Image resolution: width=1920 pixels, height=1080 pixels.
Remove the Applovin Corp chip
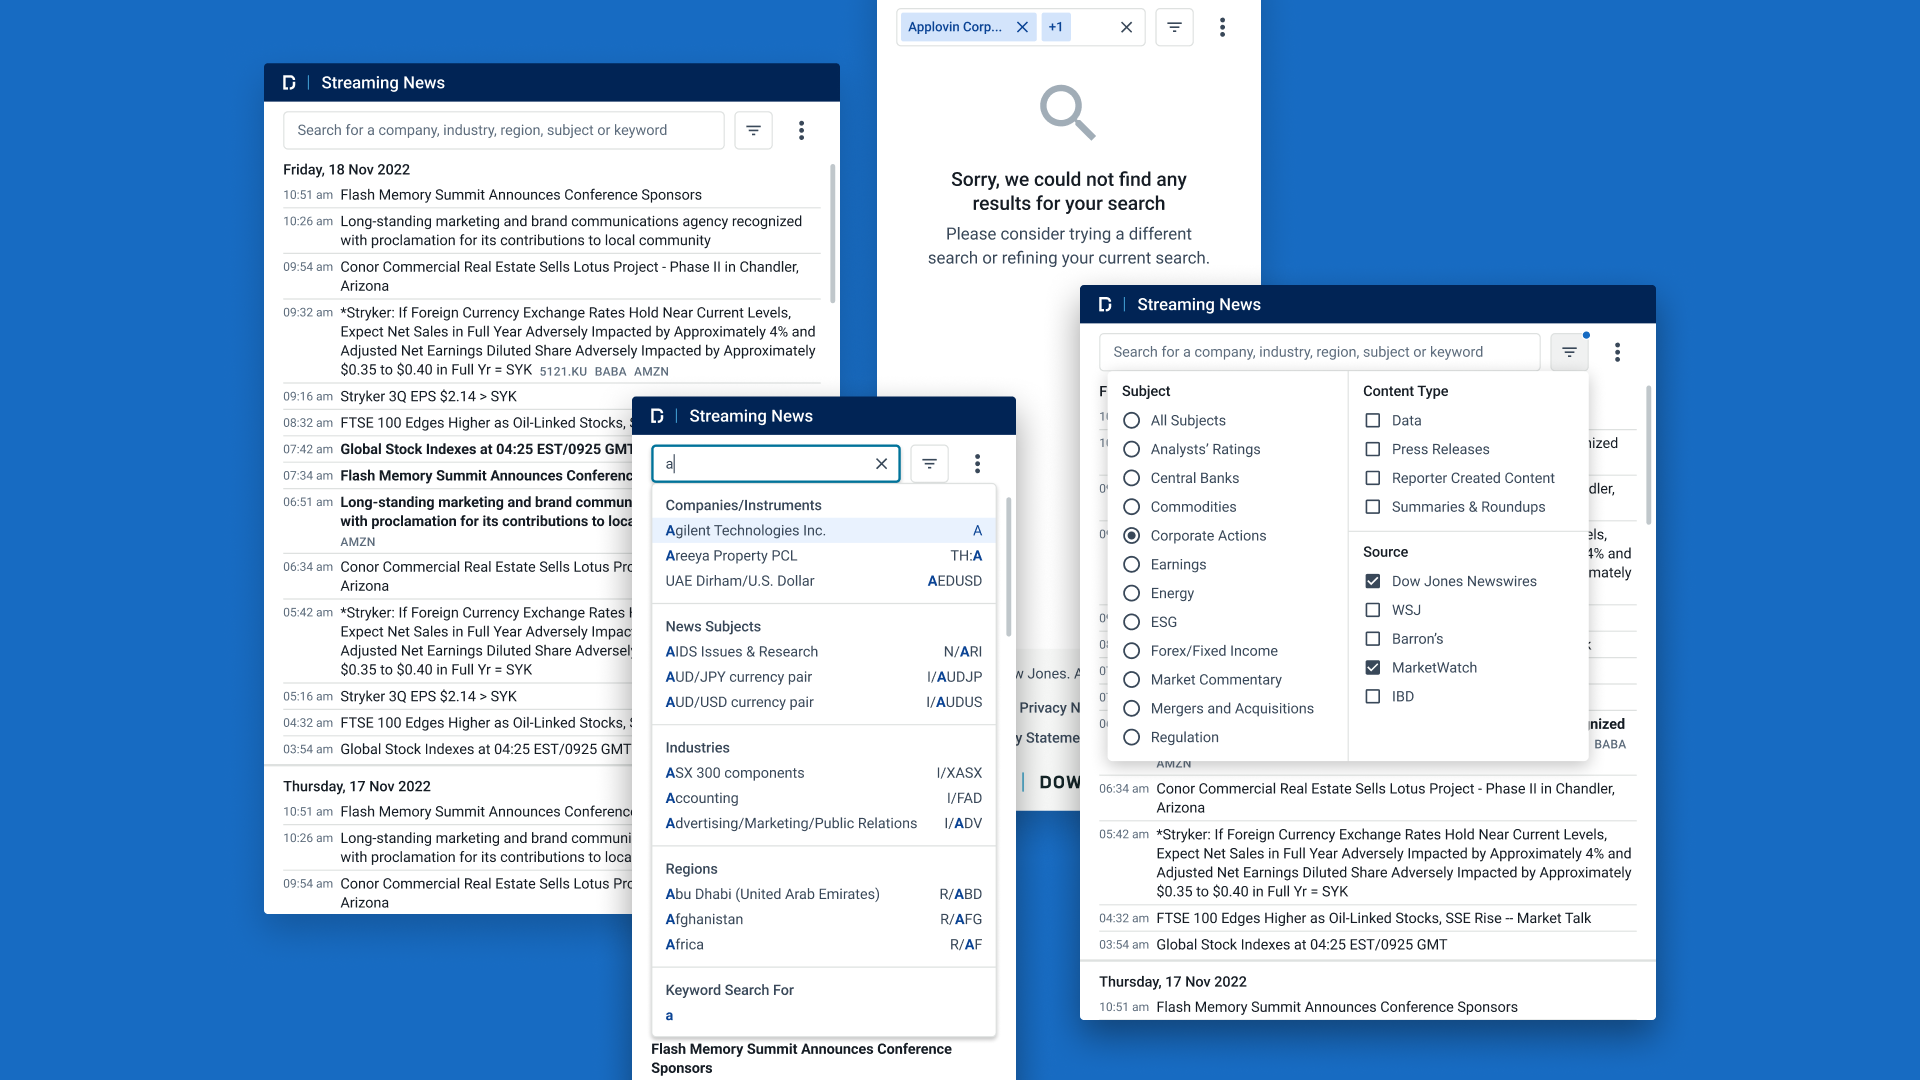pyautogui.click(x=1022, y=27)
